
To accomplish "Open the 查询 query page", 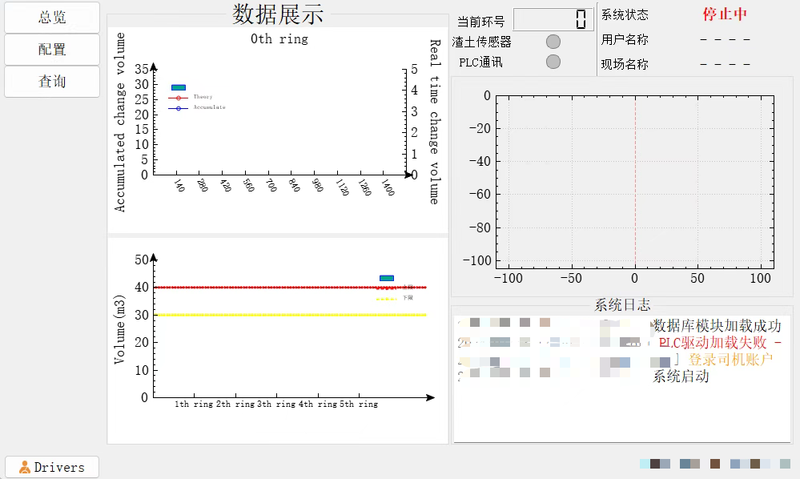I will point(52,81).
